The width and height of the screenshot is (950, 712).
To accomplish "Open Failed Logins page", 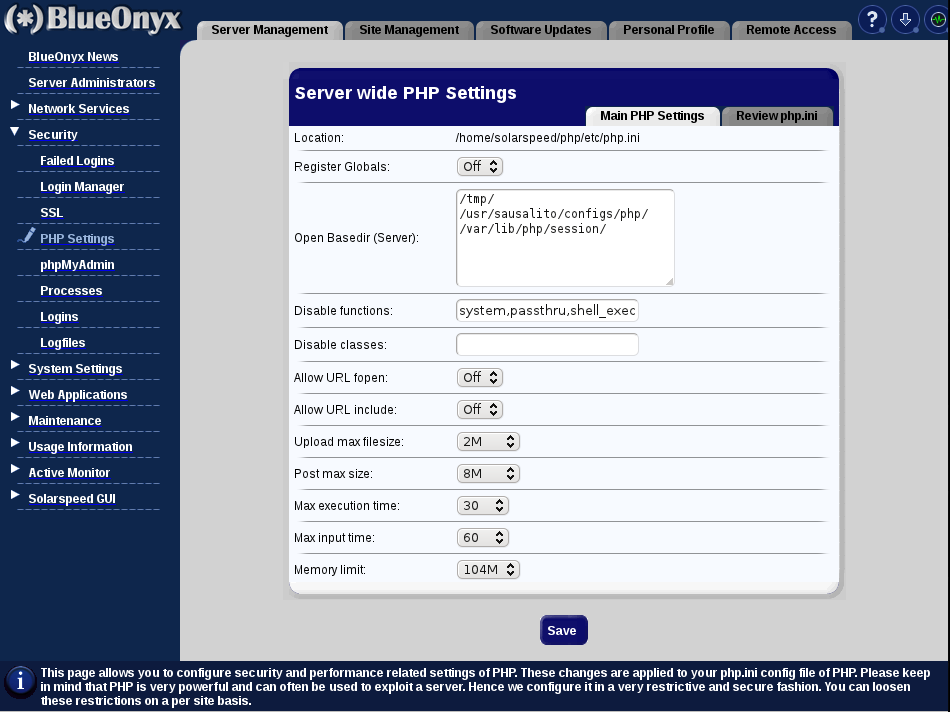I will coord(77,161).
